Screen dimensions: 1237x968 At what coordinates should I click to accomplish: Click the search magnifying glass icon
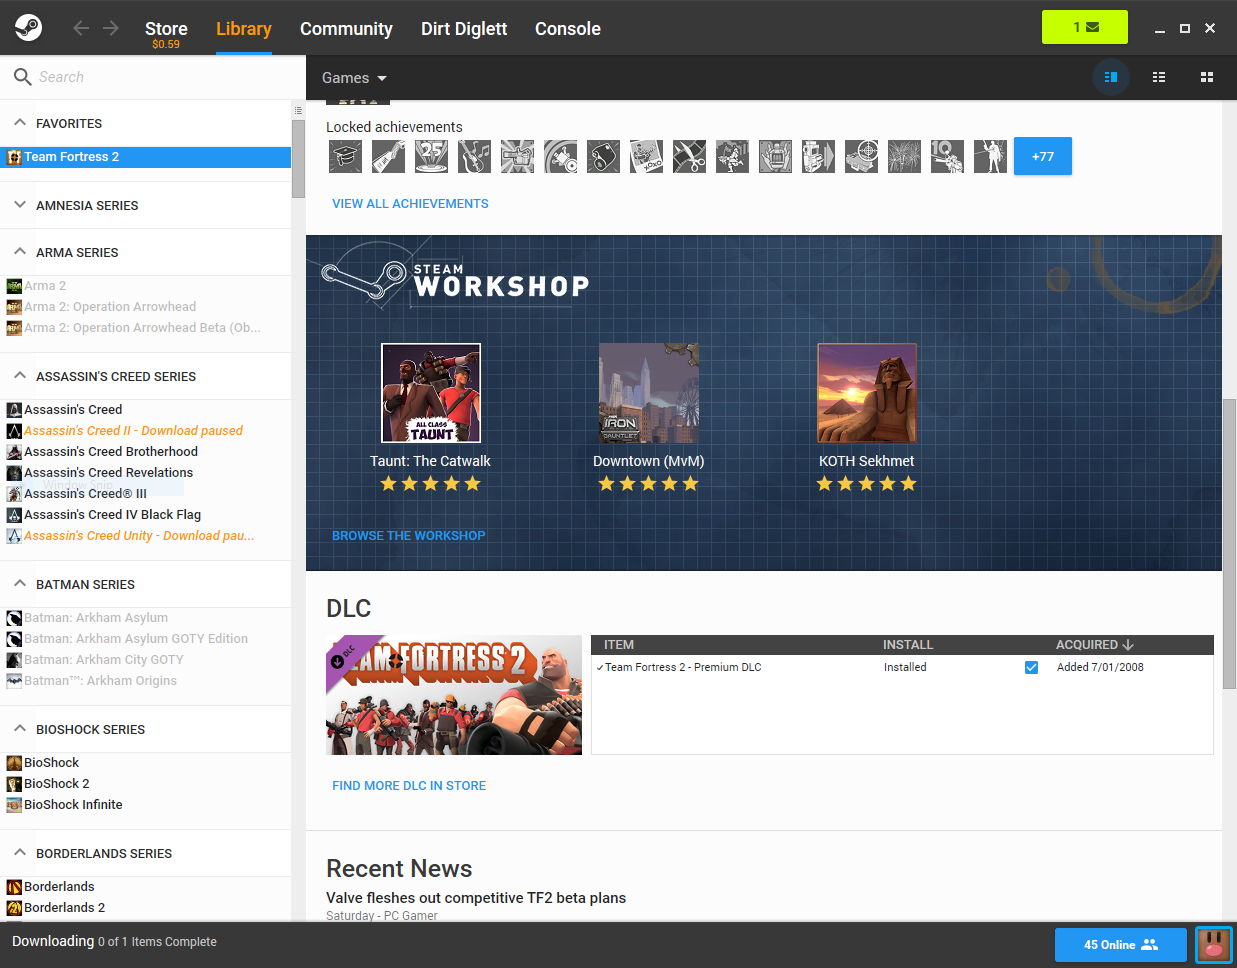21,76
